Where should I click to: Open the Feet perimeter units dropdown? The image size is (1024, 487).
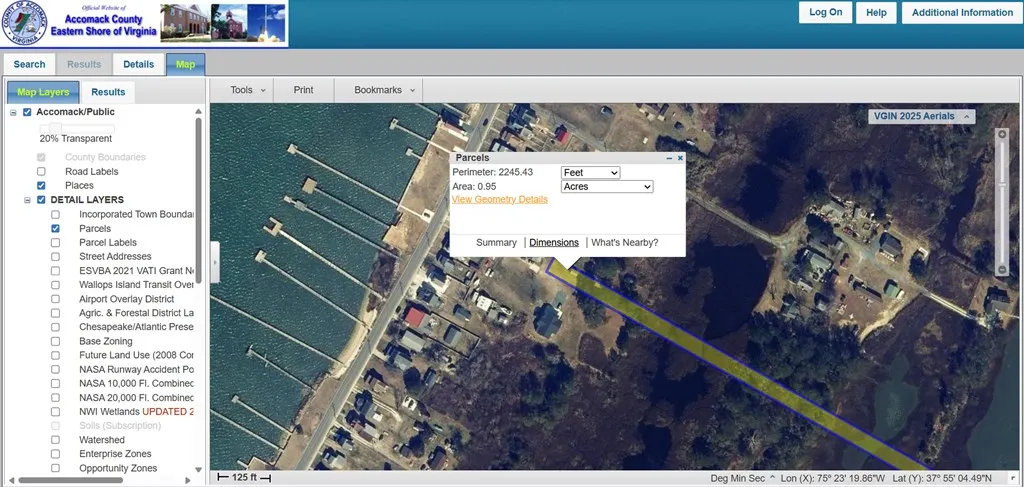[x=590, y=172]
